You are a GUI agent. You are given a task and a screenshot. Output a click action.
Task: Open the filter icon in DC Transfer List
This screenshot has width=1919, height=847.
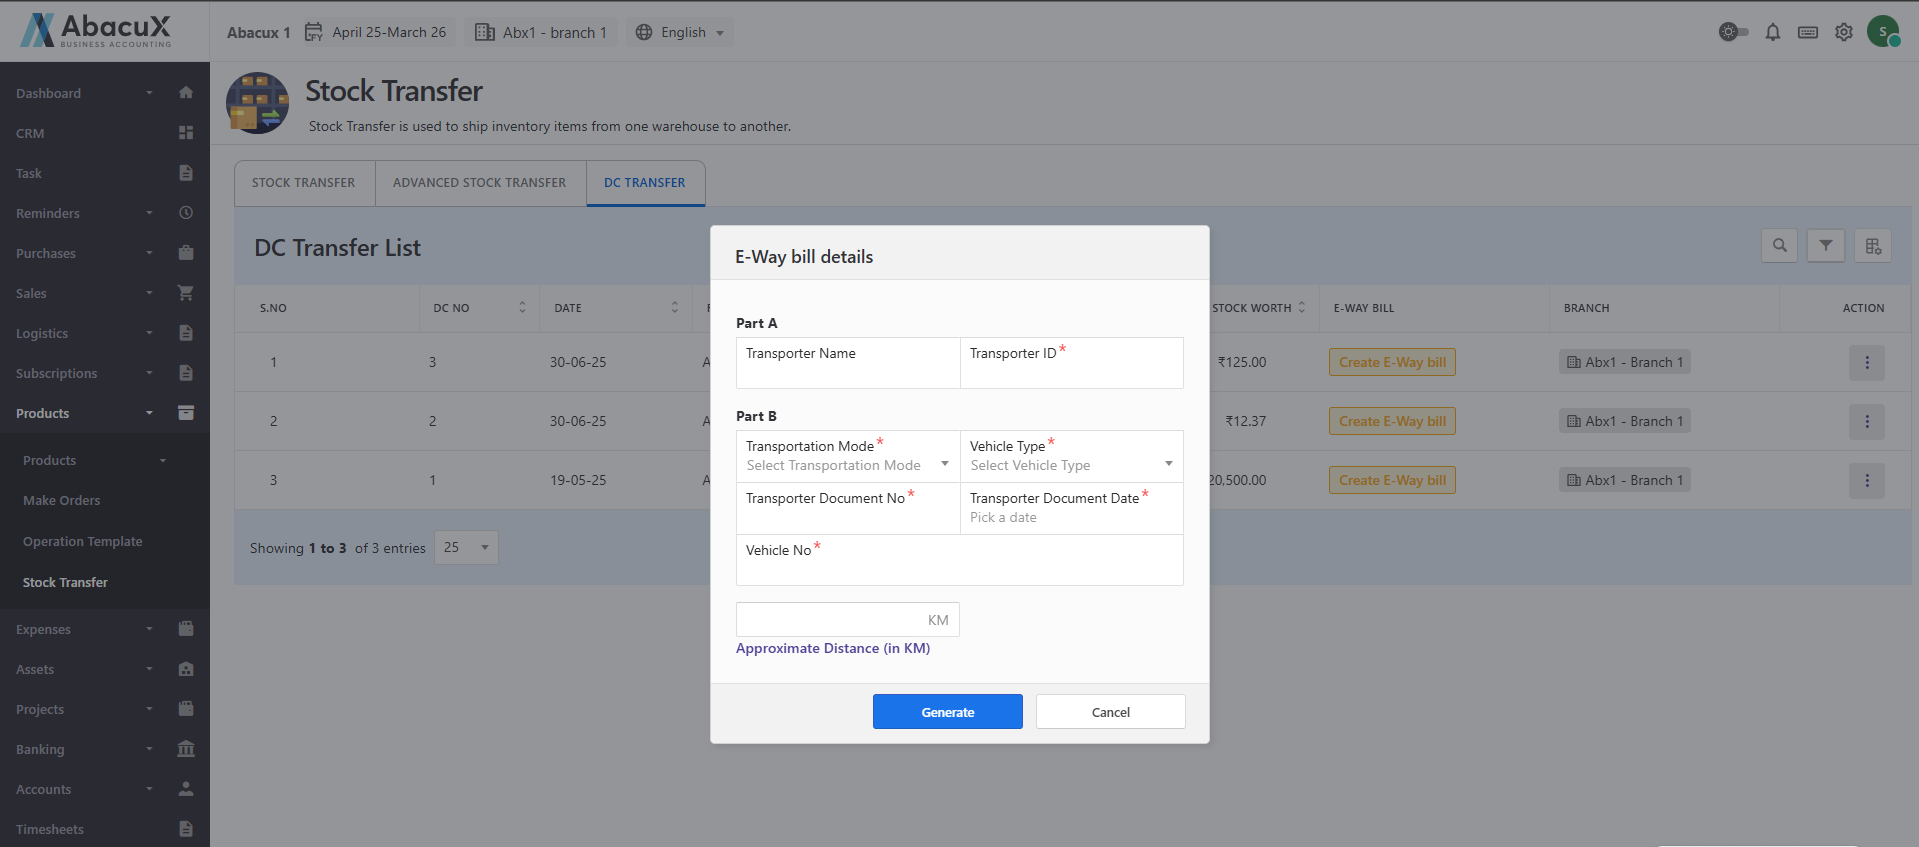click(1825, 246)
